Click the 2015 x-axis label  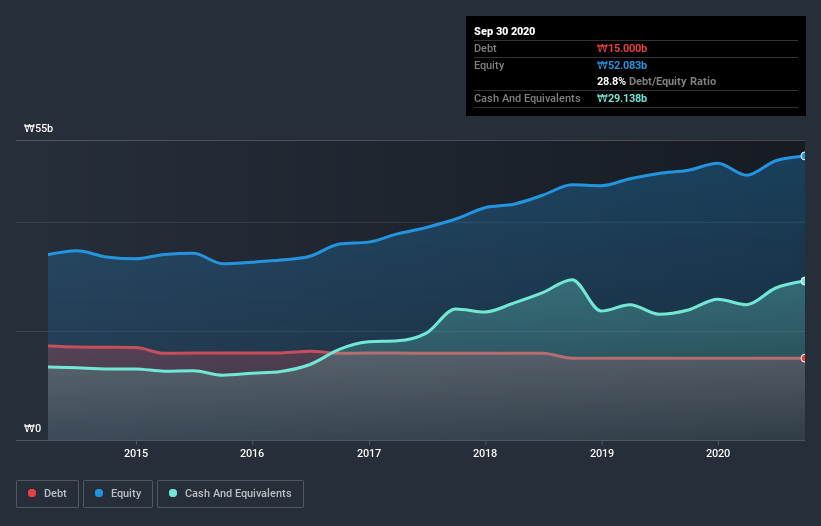136,453
